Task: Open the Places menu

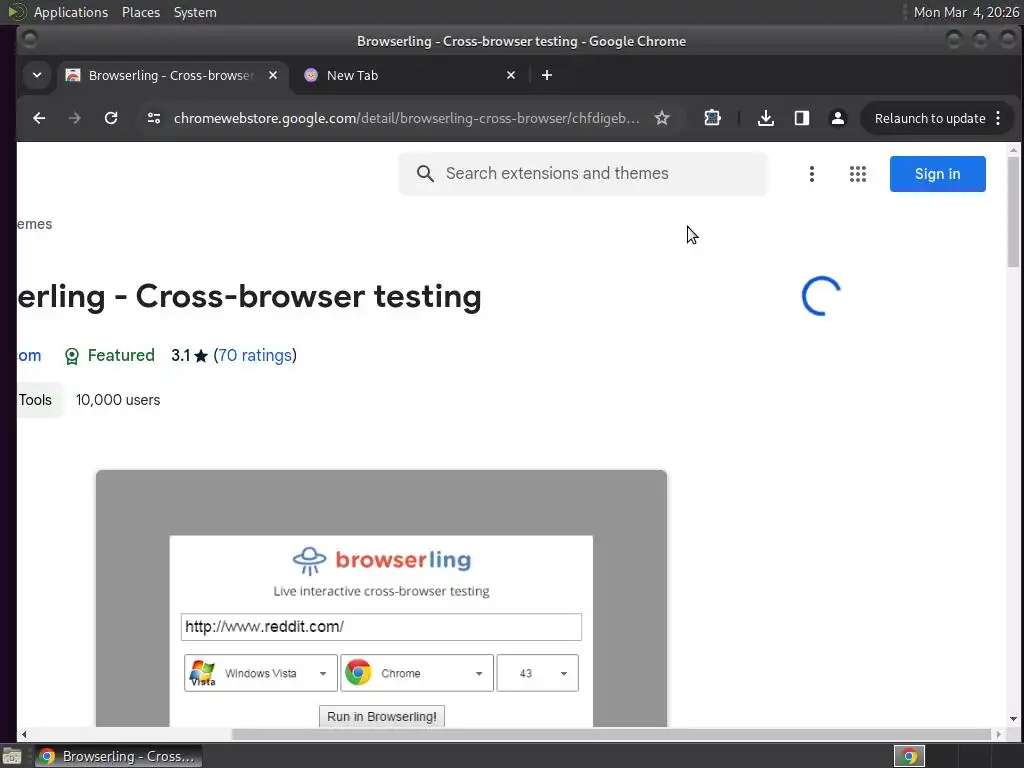Action: pyautogui.click(x=141, y=12)
